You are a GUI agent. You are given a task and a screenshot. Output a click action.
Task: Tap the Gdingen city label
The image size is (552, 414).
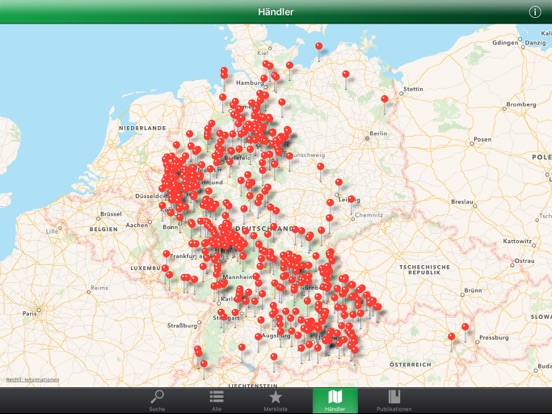click(x=505, y=43)
